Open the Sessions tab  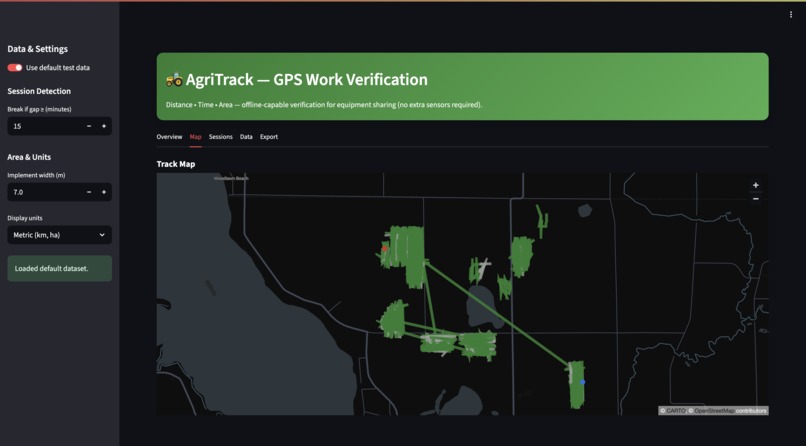click(221, 137)
